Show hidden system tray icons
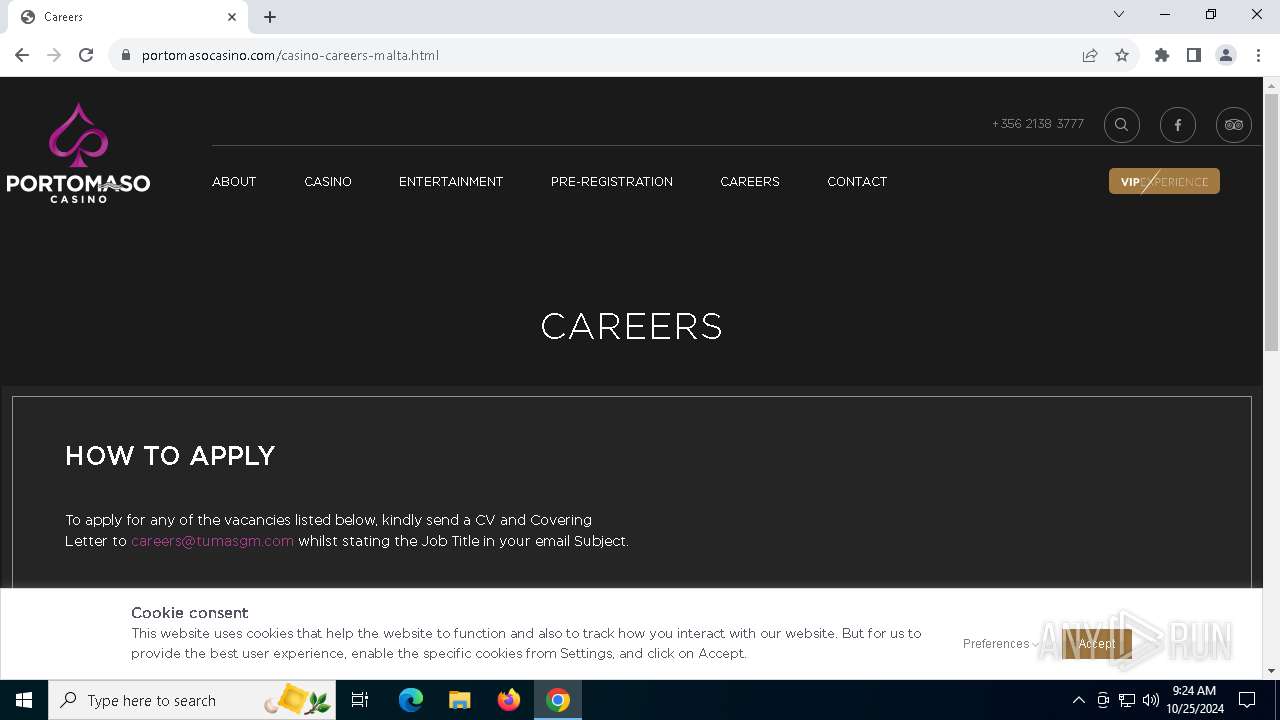Image resolution: width=1280 pixels, height=720 pixels. point(1078,700)
